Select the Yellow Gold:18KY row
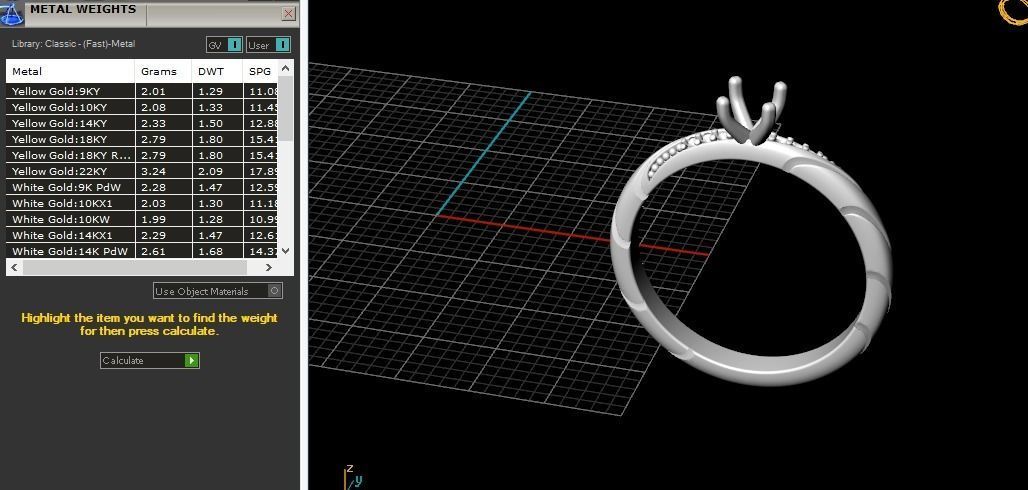1028x490 pixels. pos(142,139)
